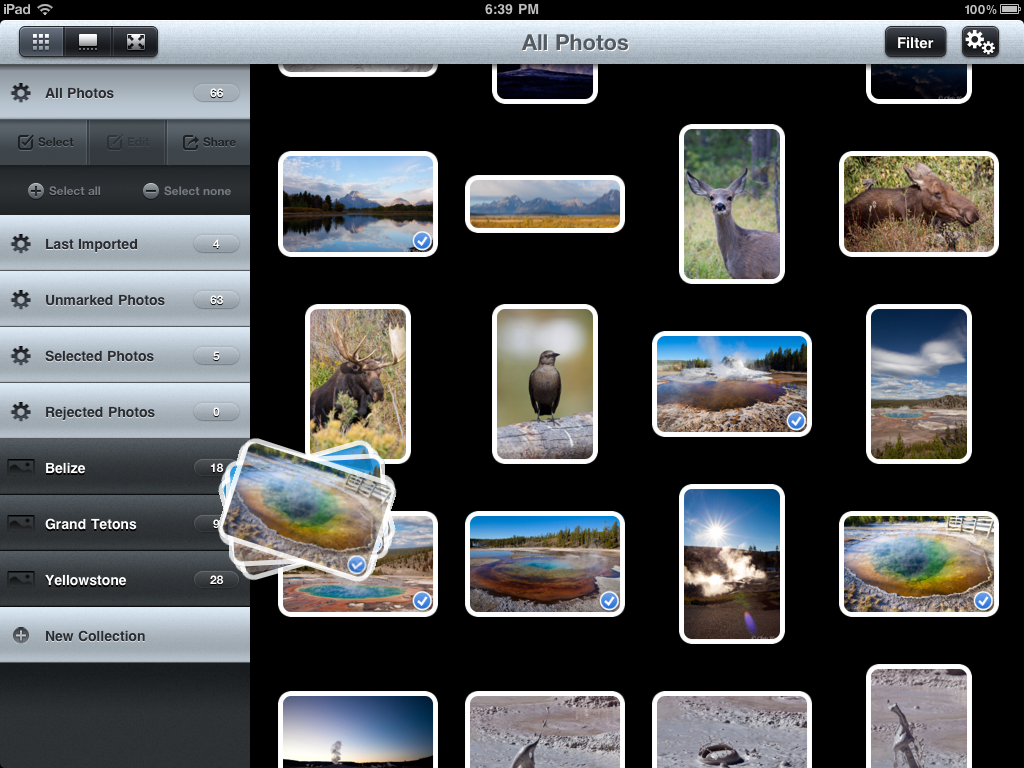Click the Yellowstone album icon
Viewport: 1024px width, 768px height.
tap(21, 580)
